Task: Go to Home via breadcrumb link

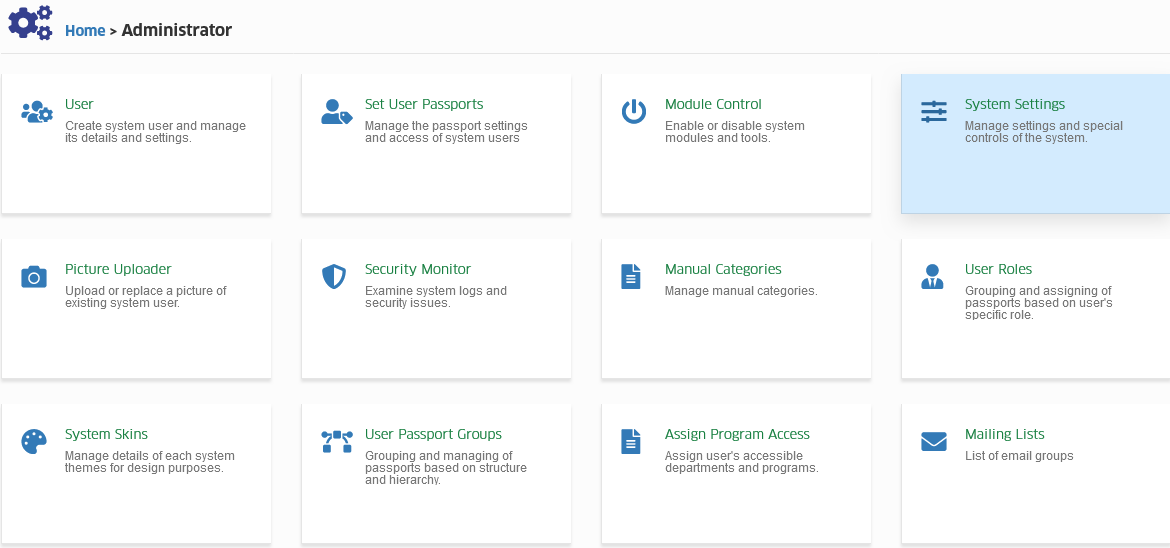Action: (85, 31)
